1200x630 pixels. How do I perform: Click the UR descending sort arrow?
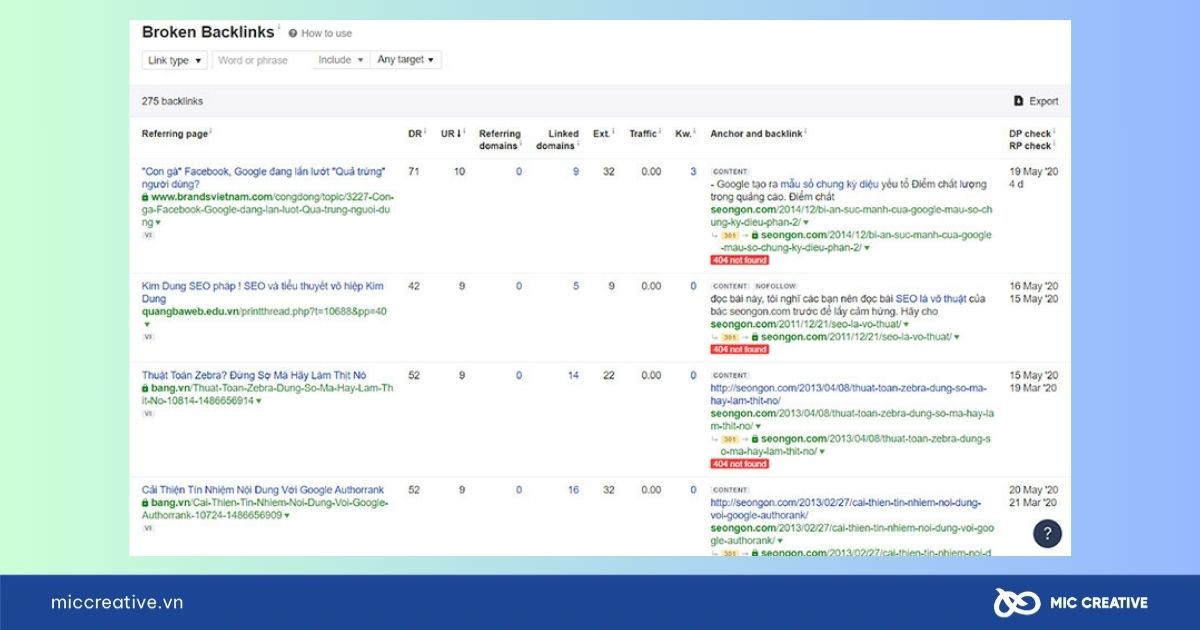[x=458, y=134]
